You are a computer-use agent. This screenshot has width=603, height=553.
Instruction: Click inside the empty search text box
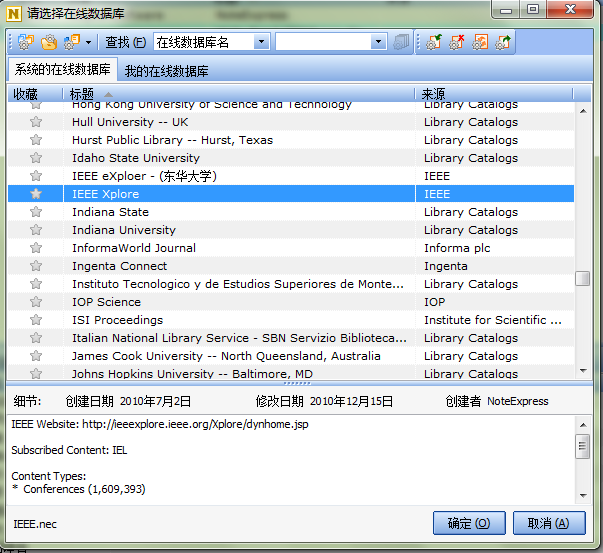(323, 42)
